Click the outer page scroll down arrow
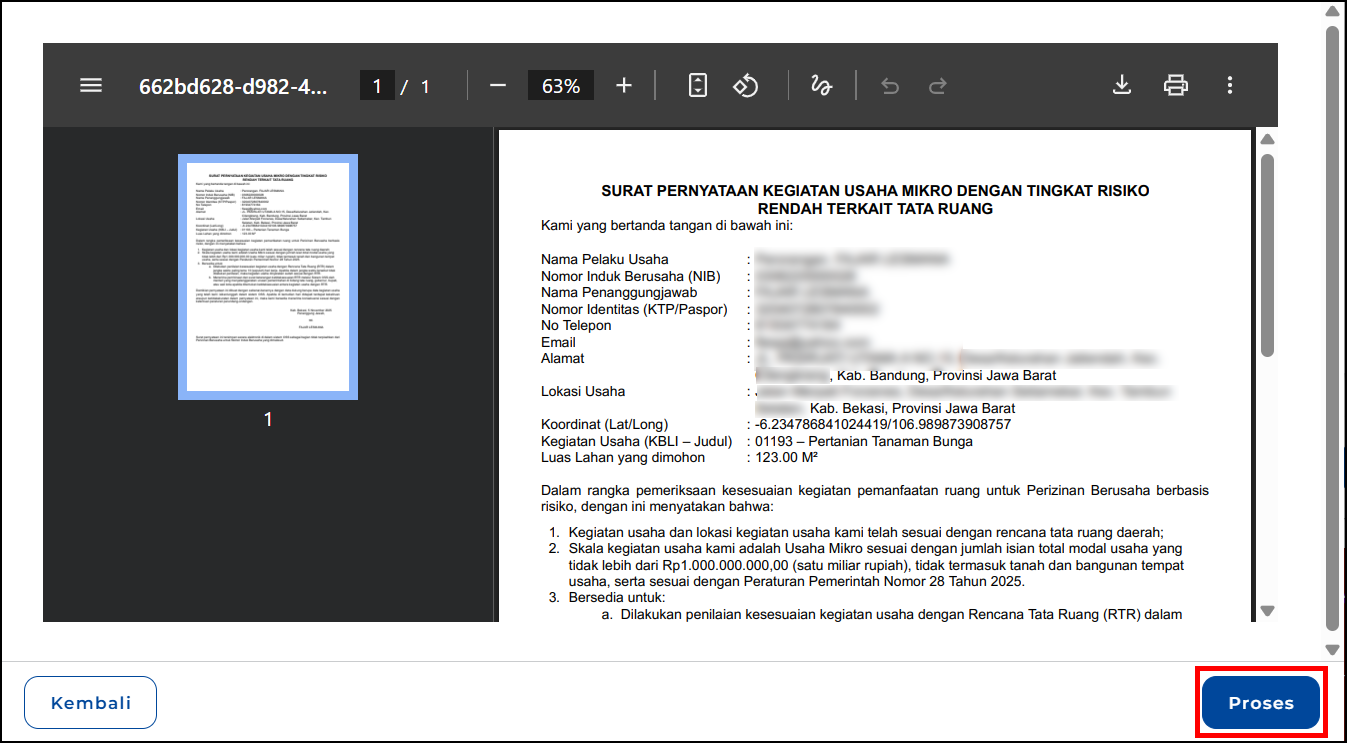This screenshot has width=1347, height=743. [x=1332, y=649]
